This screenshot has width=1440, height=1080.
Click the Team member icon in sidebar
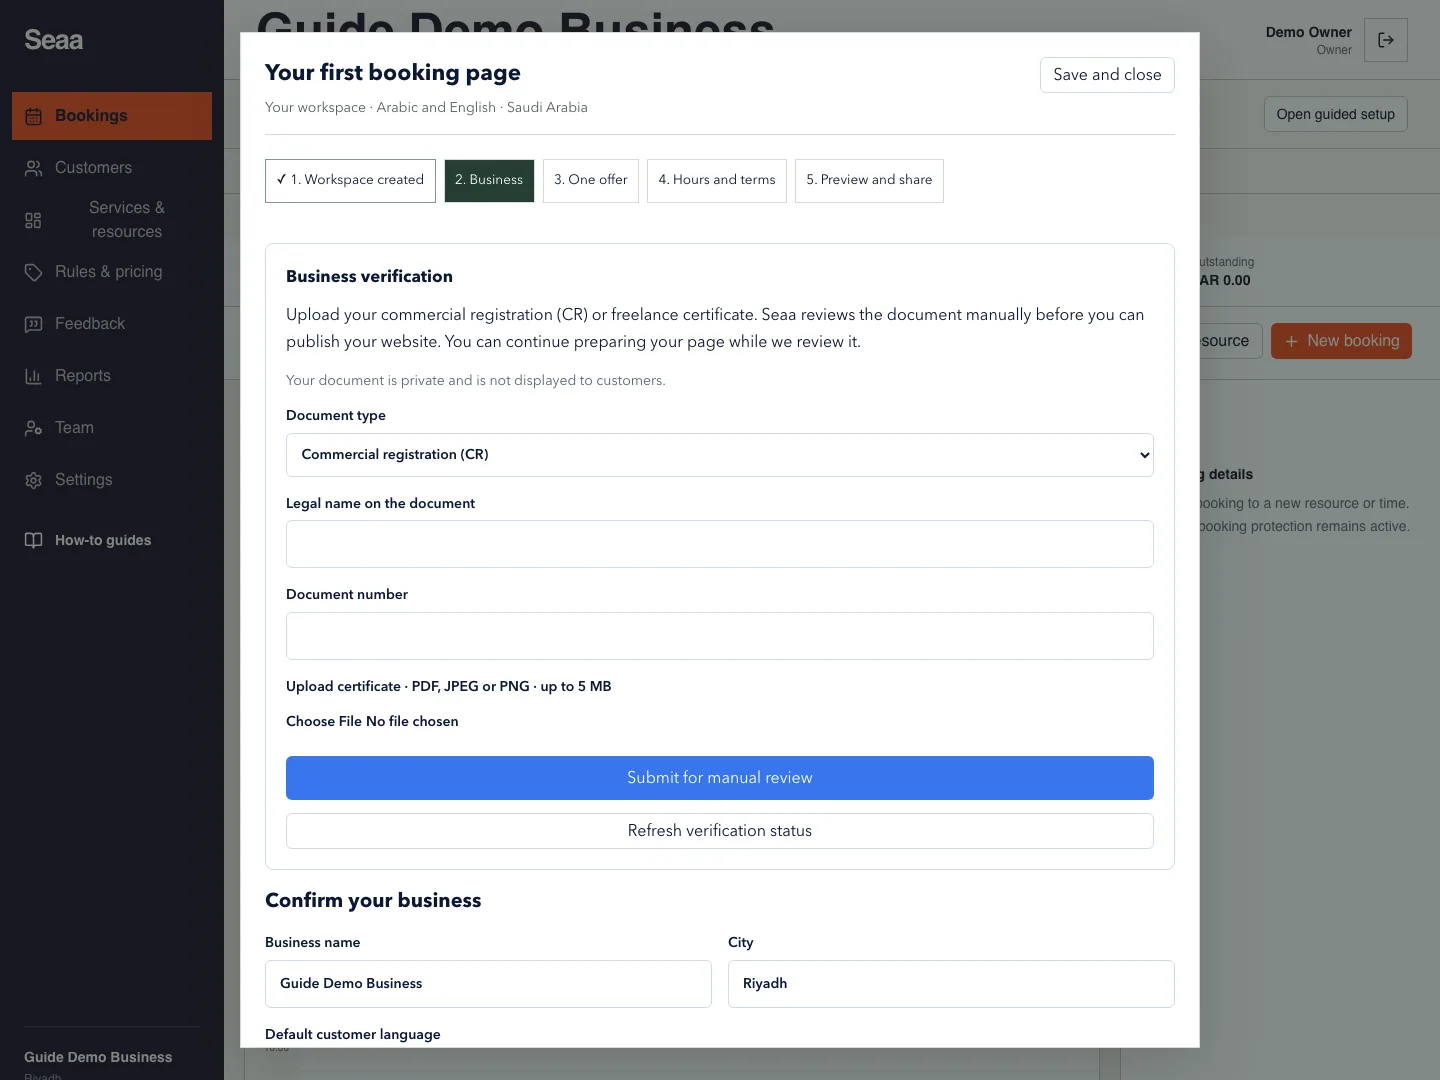pos(33,428)
